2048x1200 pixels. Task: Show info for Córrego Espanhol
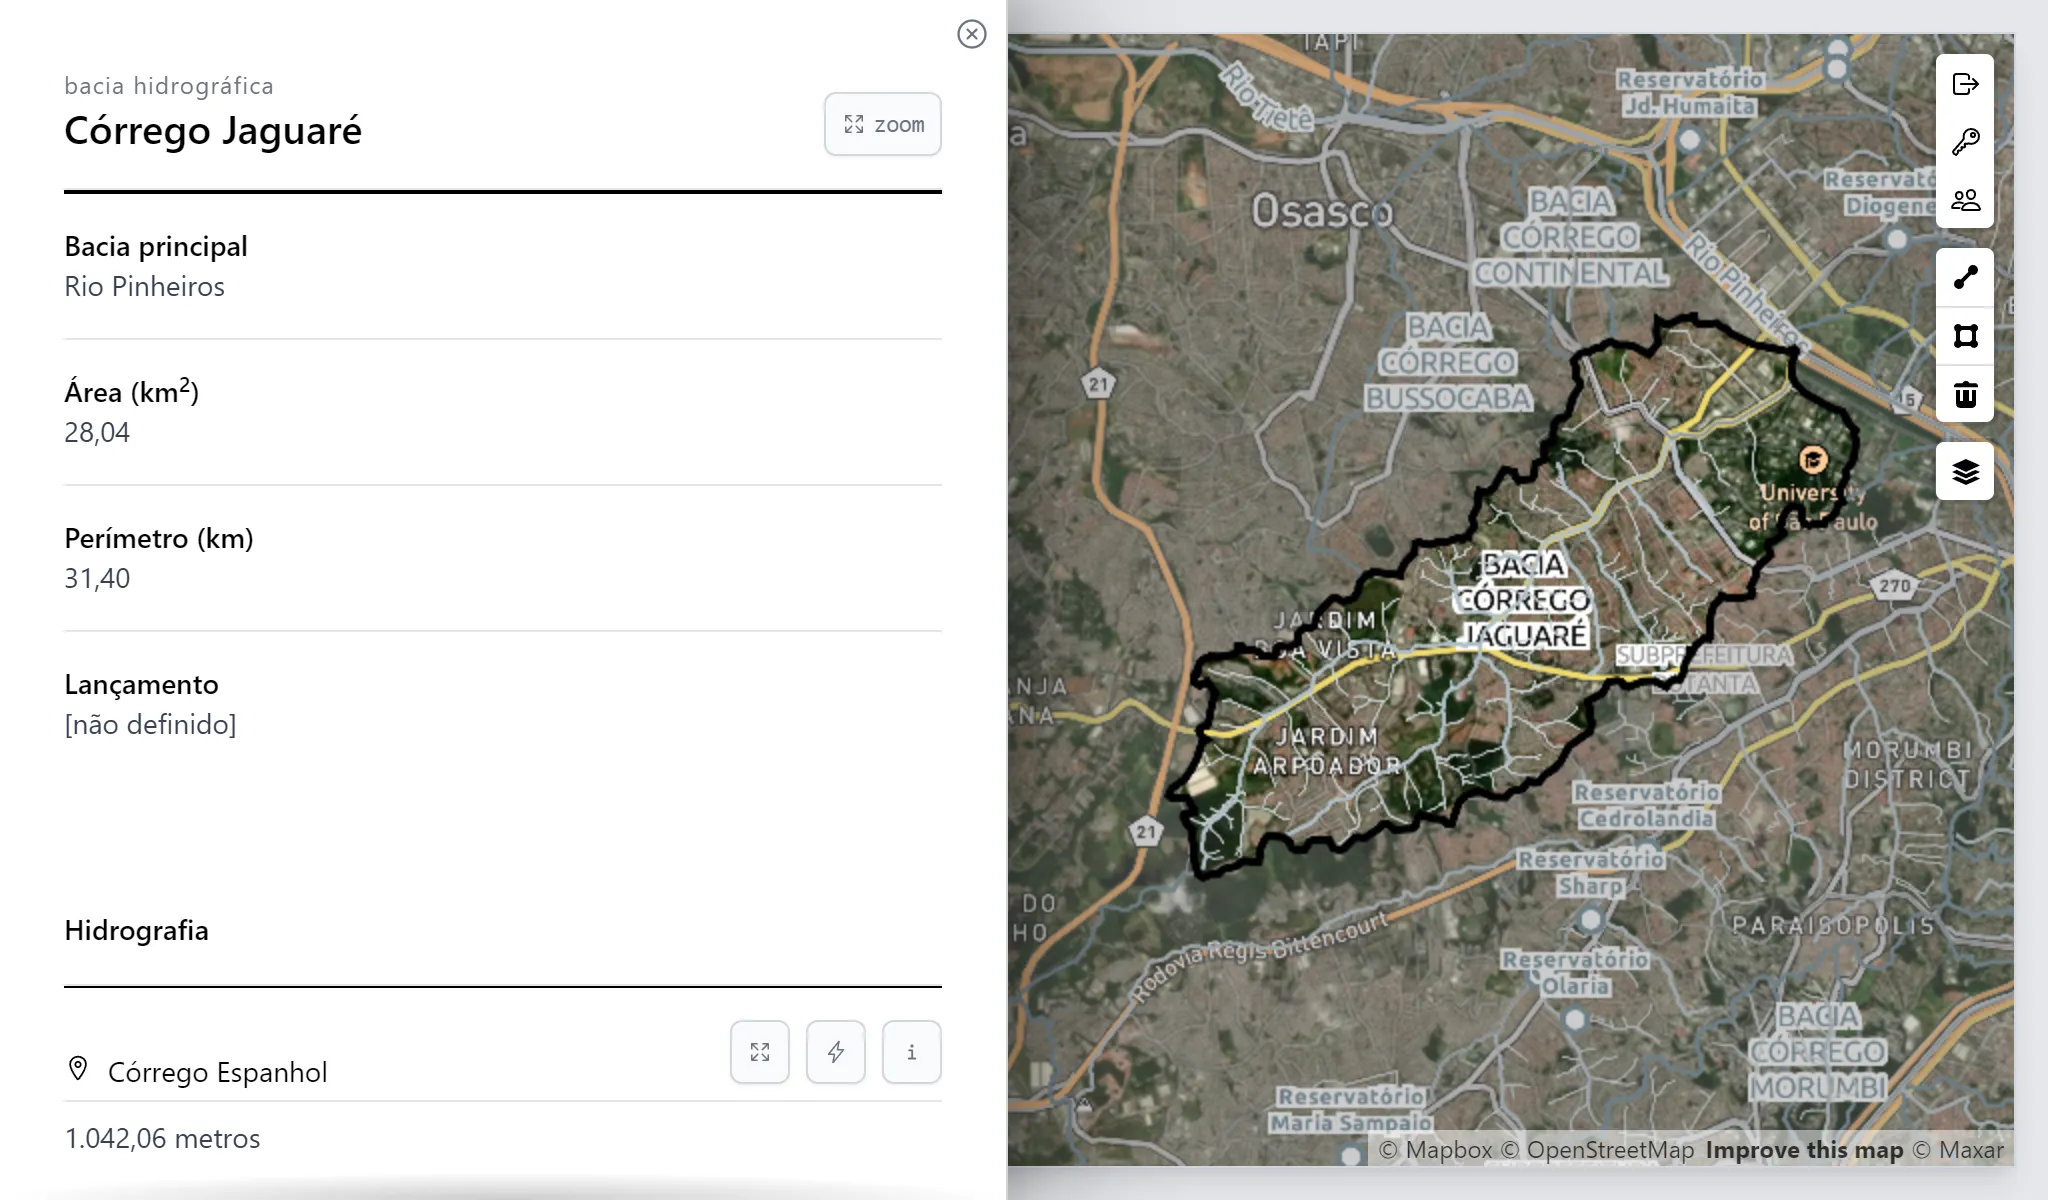coord(912,1052)
